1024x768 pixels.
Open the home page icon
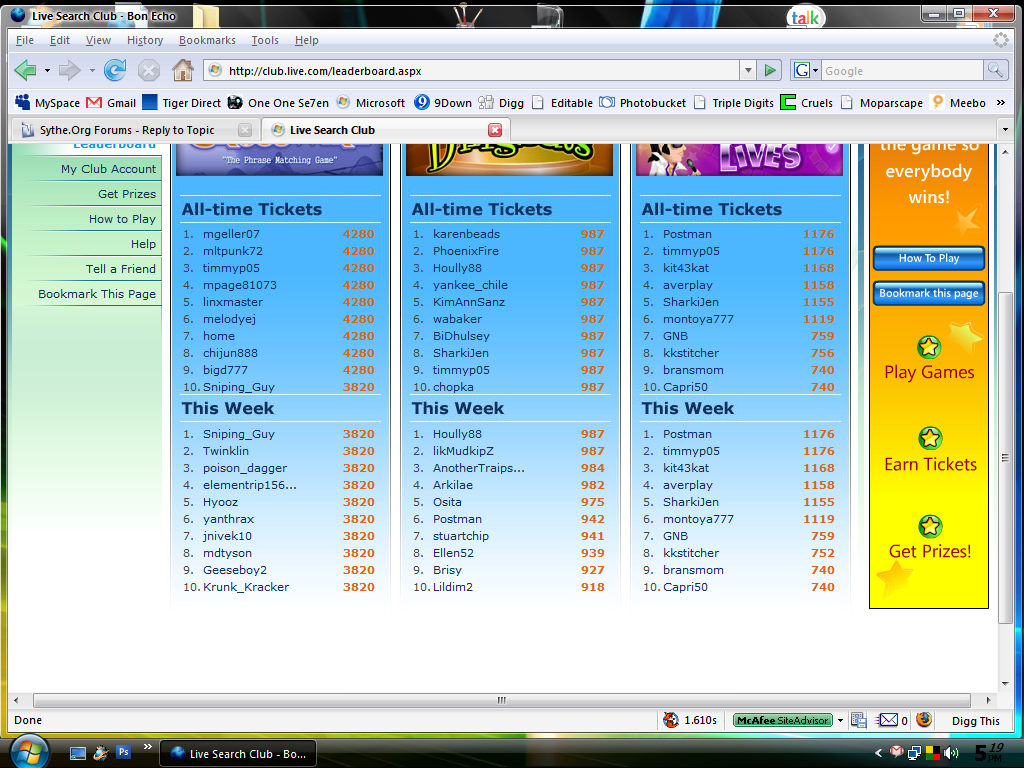(x=183, y=70)
